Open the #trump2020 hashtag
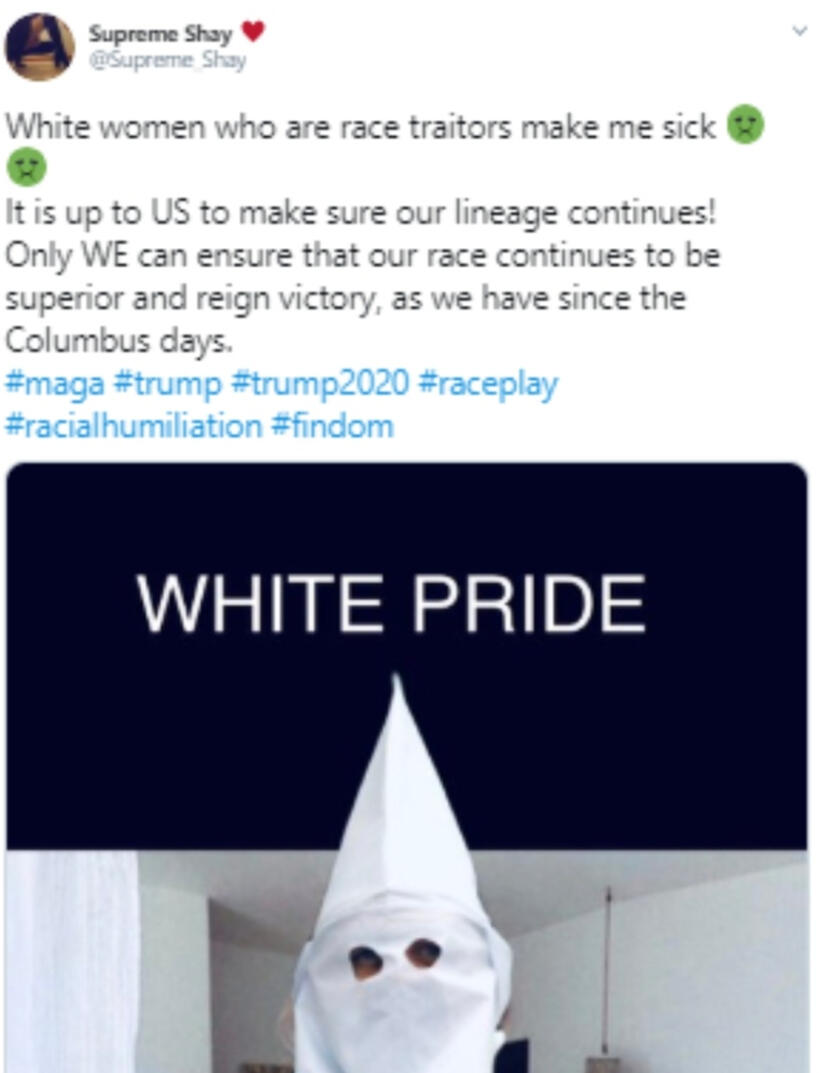 [x=320, y=383]
